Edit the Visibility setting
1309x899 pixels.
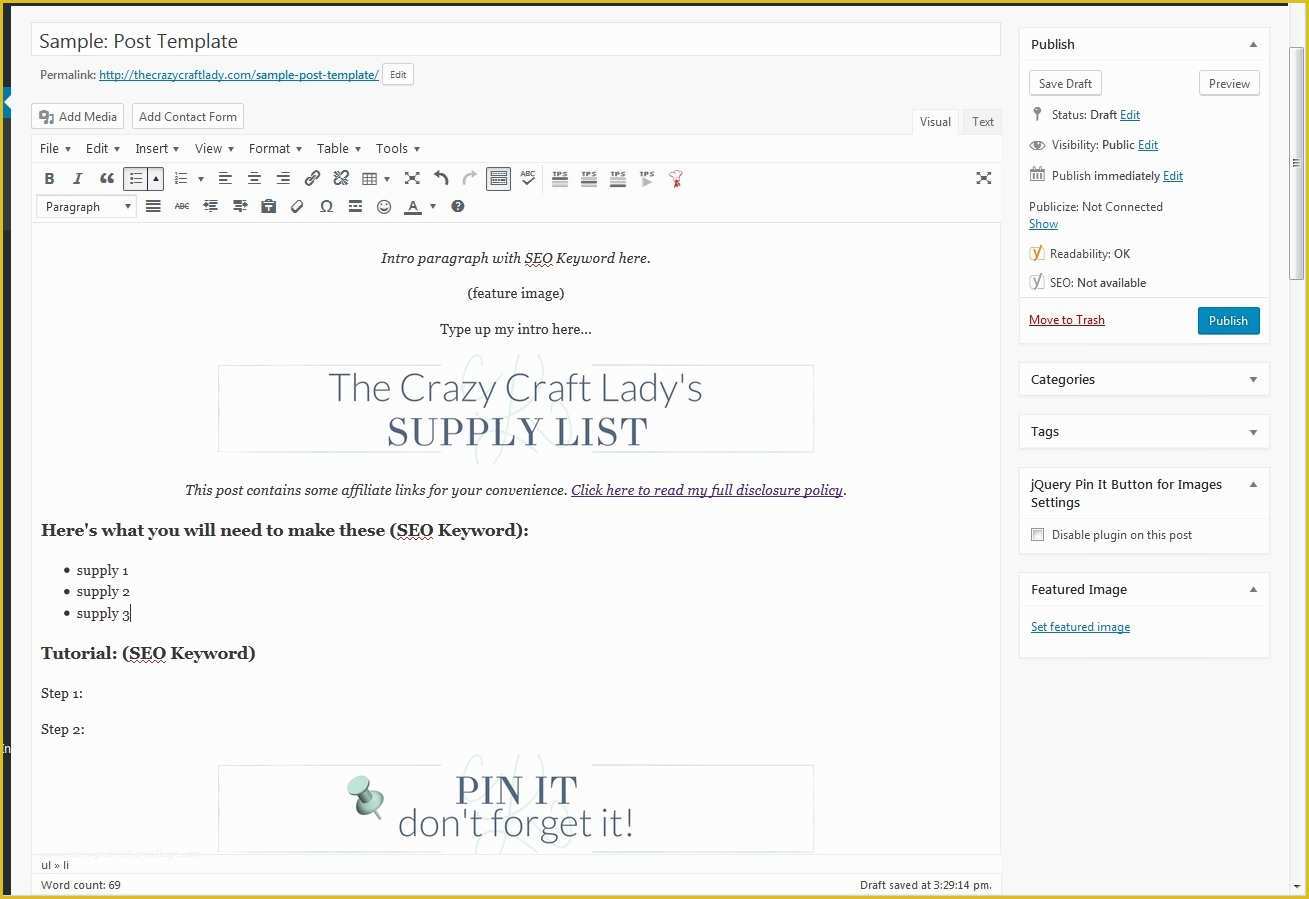coord(1148,145)
